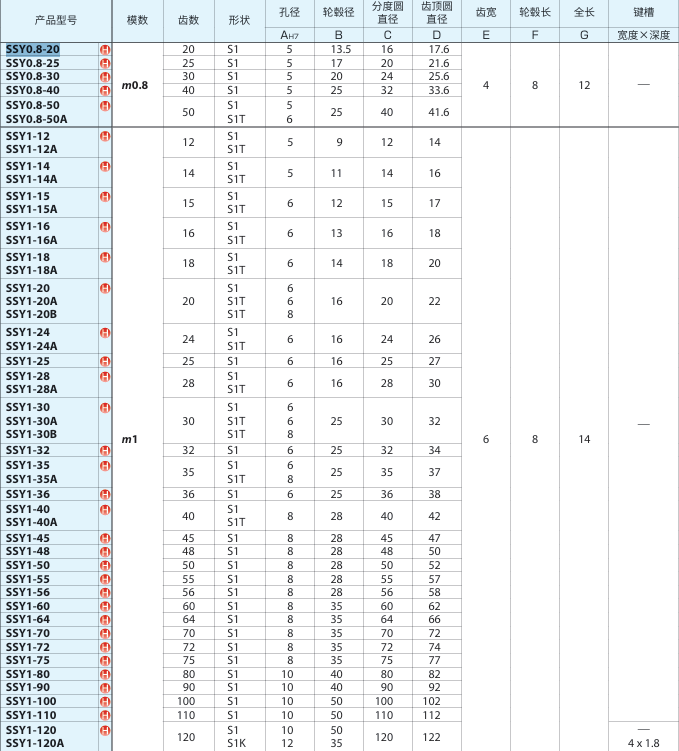Click the red icon beside SSY1-32

pyautogui.click(x=105, y=450)
